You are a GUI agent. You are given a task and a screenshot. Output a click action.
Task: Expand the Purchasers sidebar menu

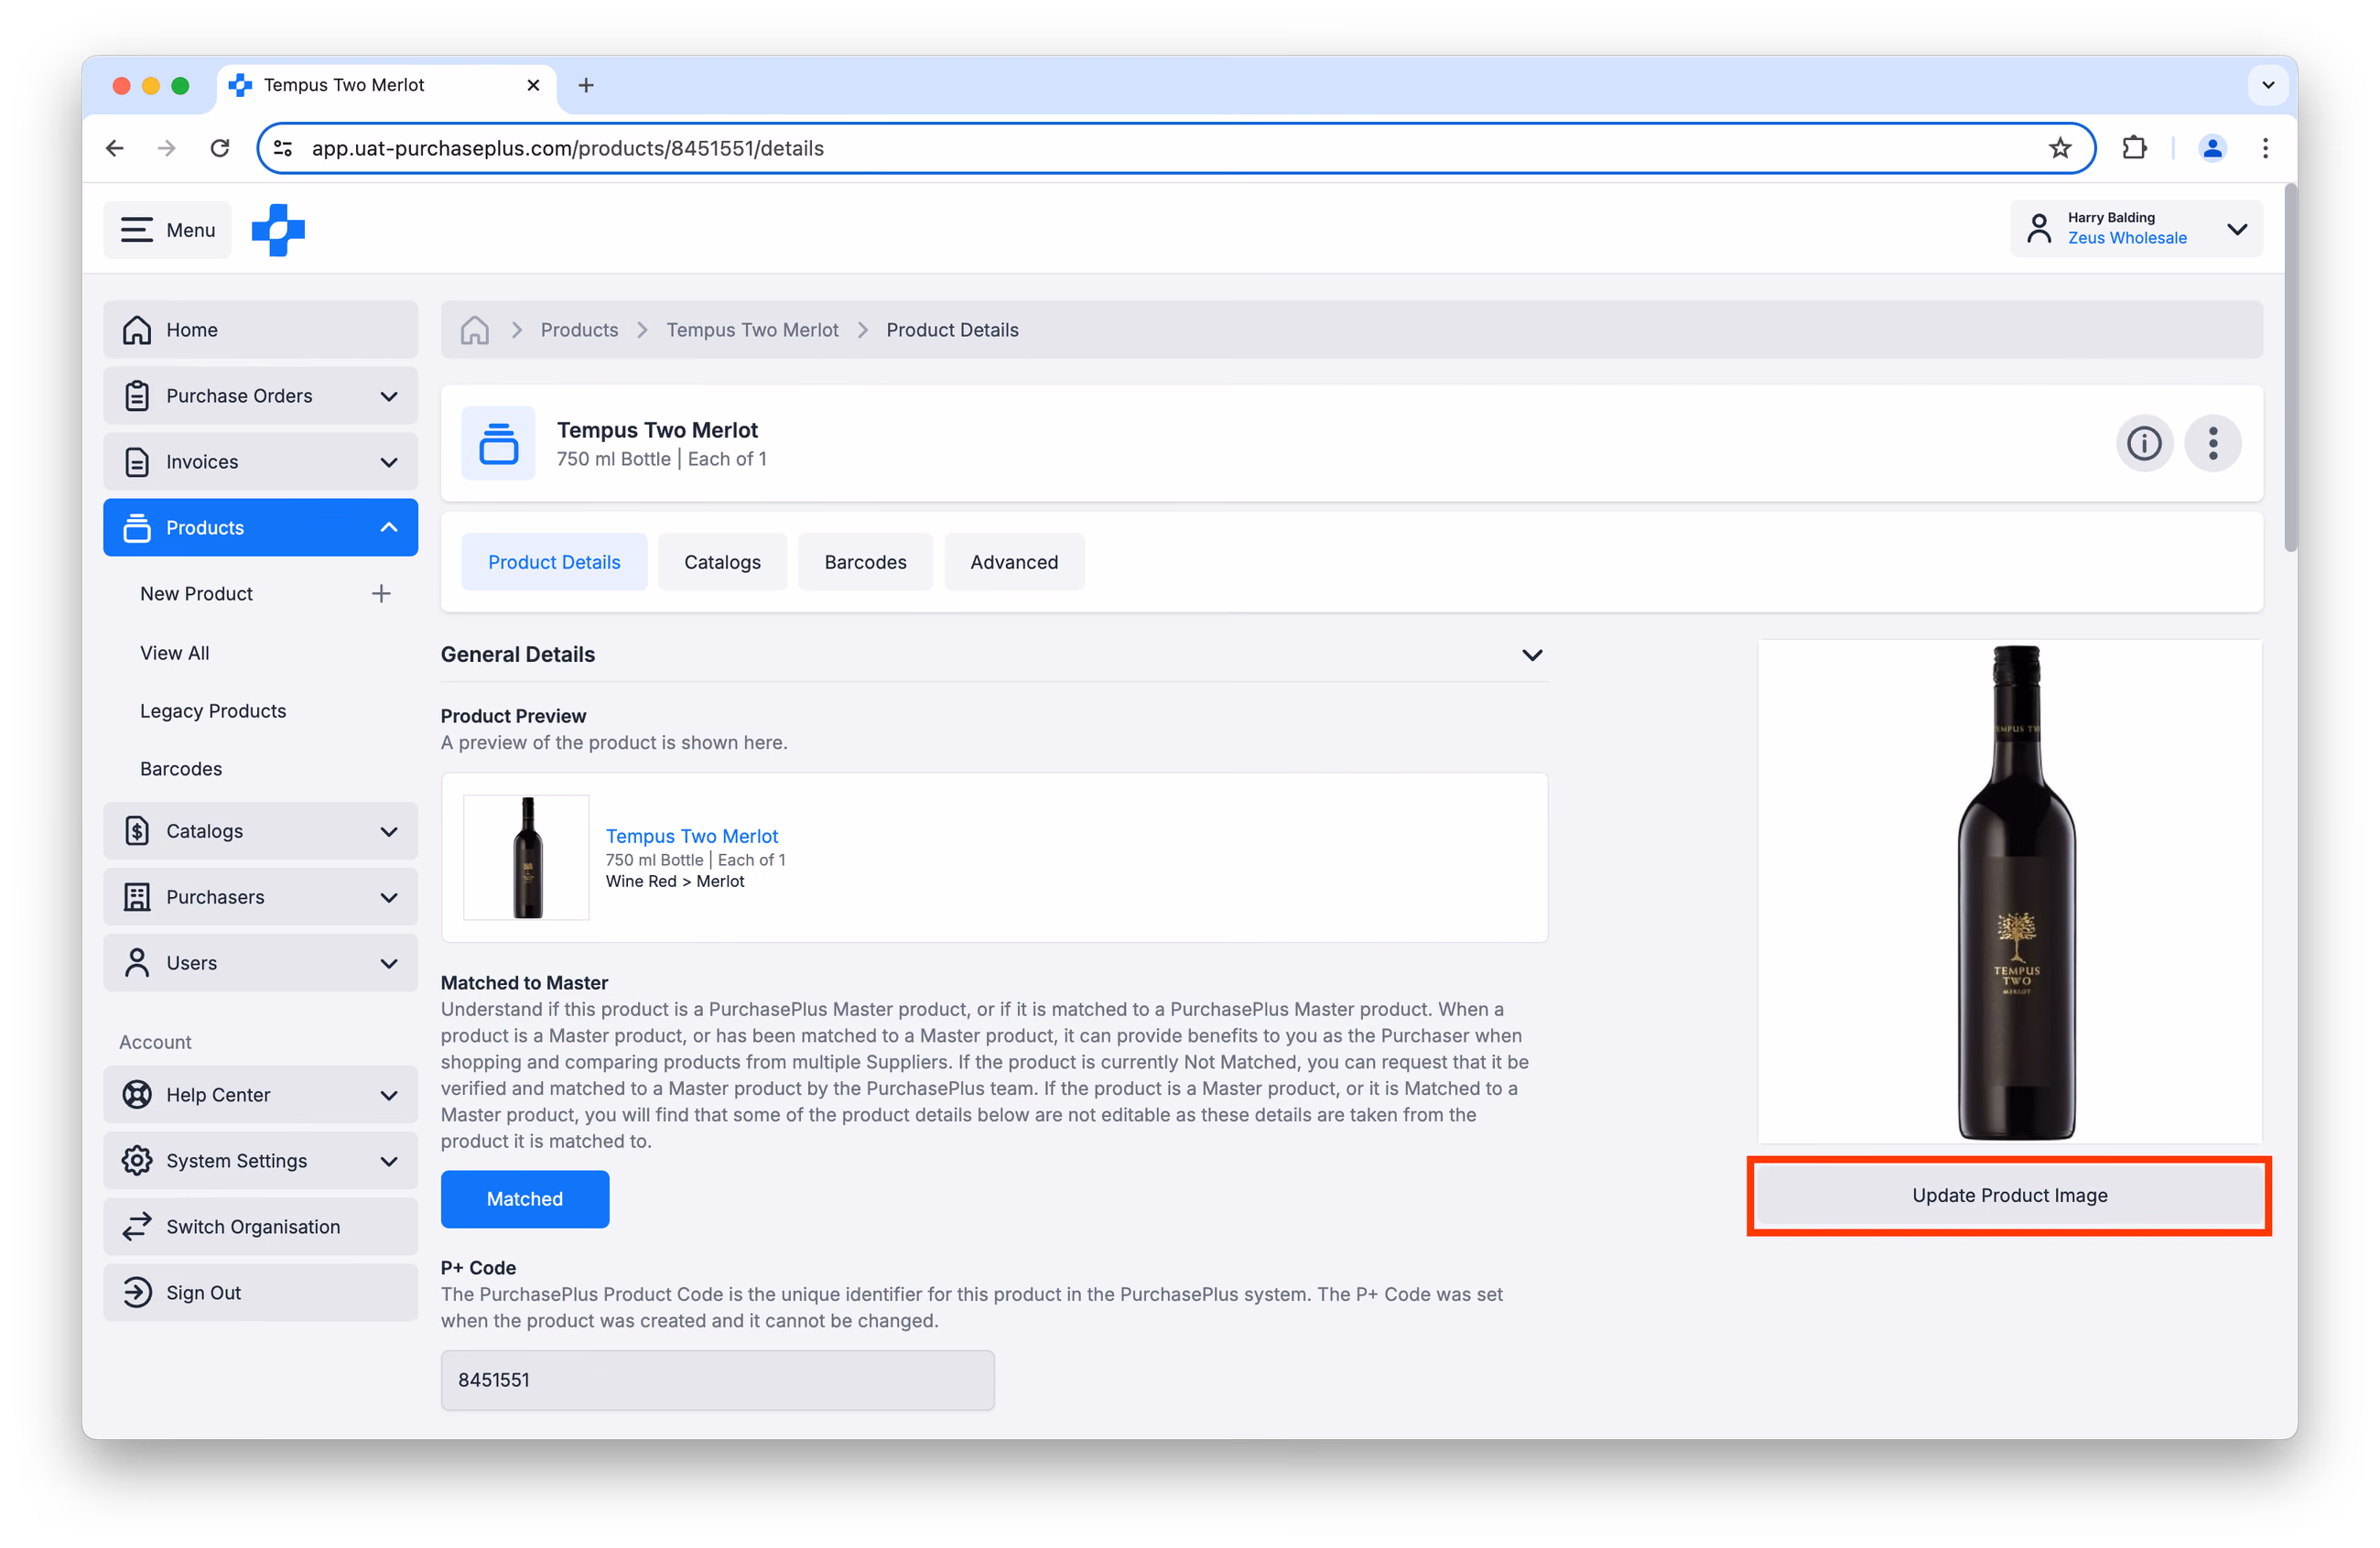pyautogui.click(x=260, y=896)
